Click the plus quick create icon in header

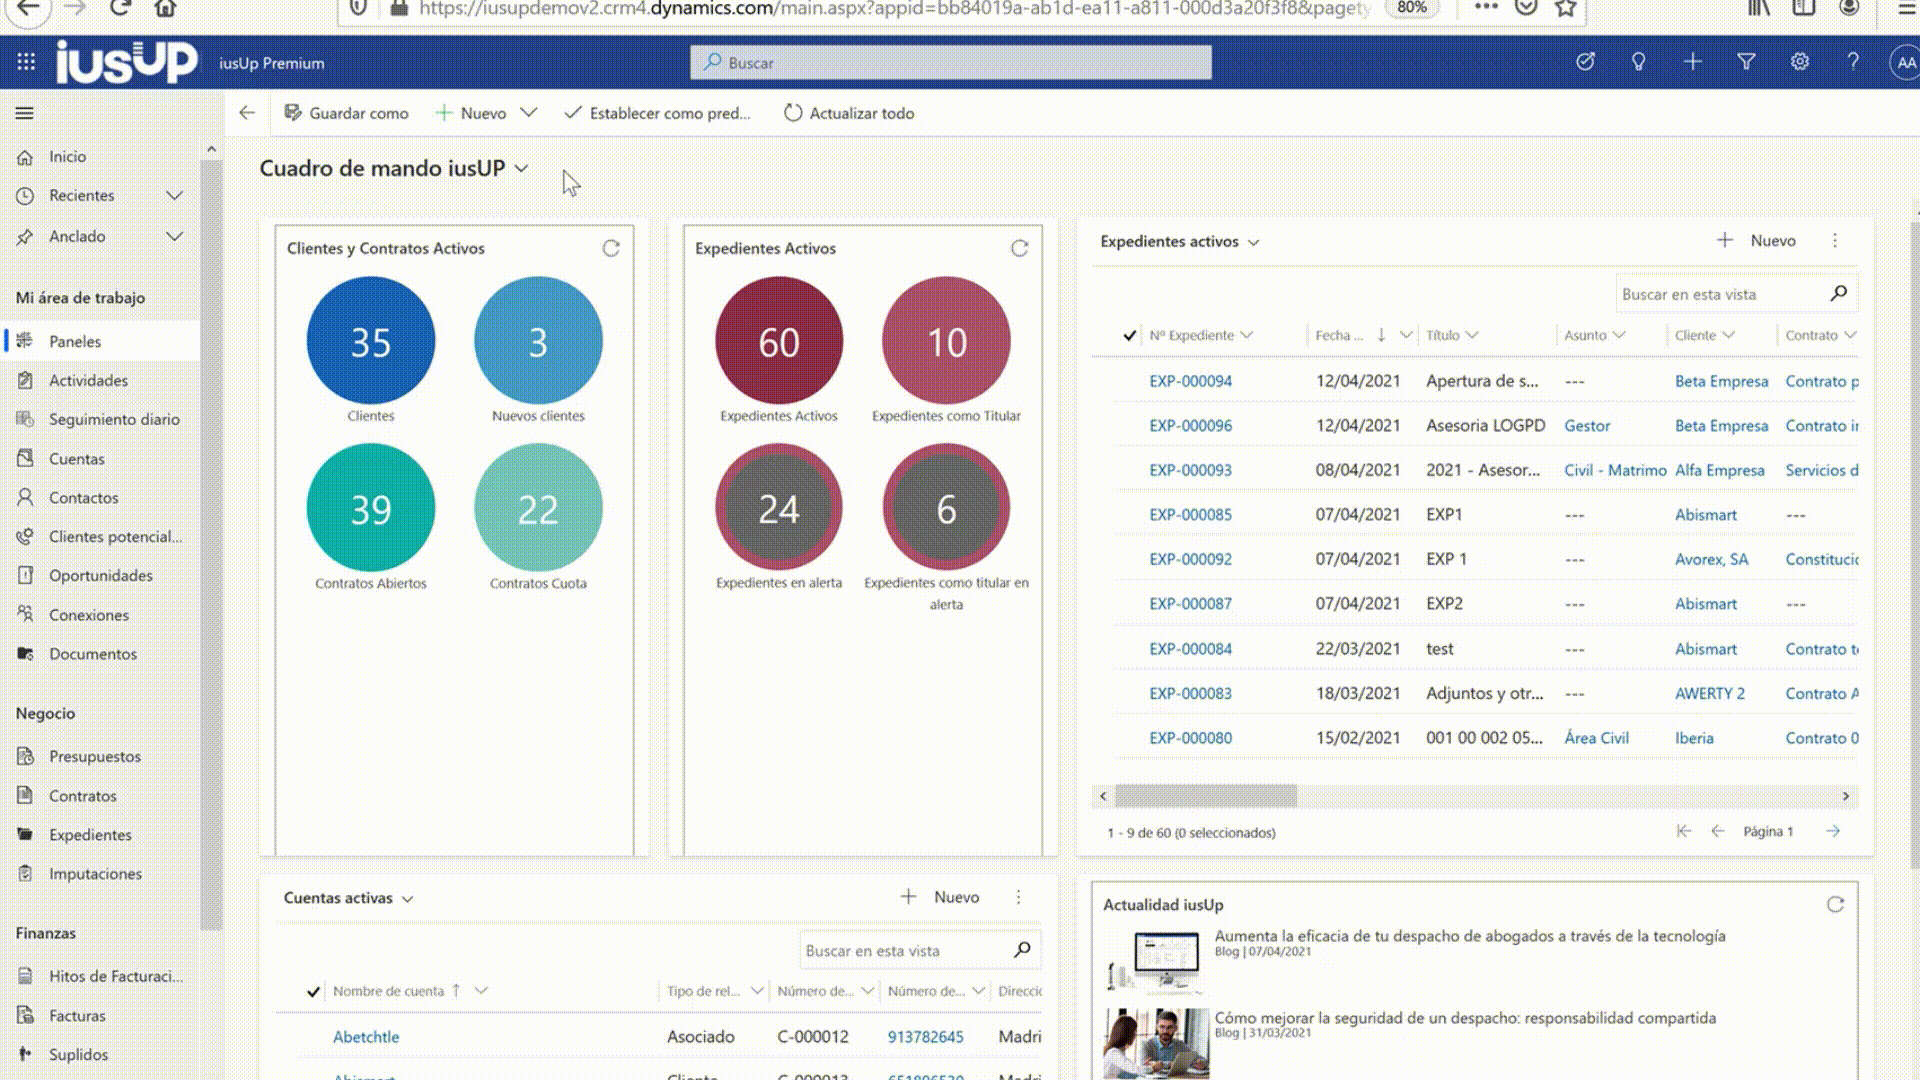click(1692, 62)
